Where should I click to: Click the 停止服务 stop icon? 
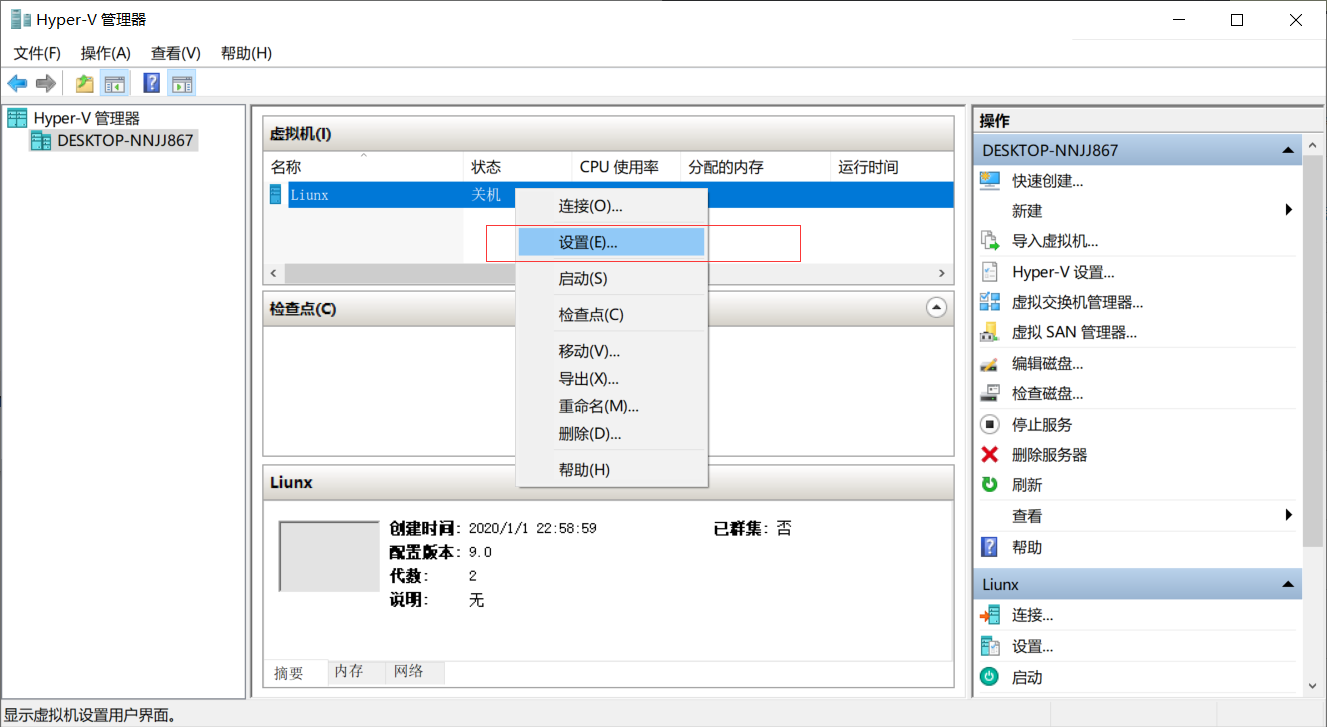tap(990, 425)
